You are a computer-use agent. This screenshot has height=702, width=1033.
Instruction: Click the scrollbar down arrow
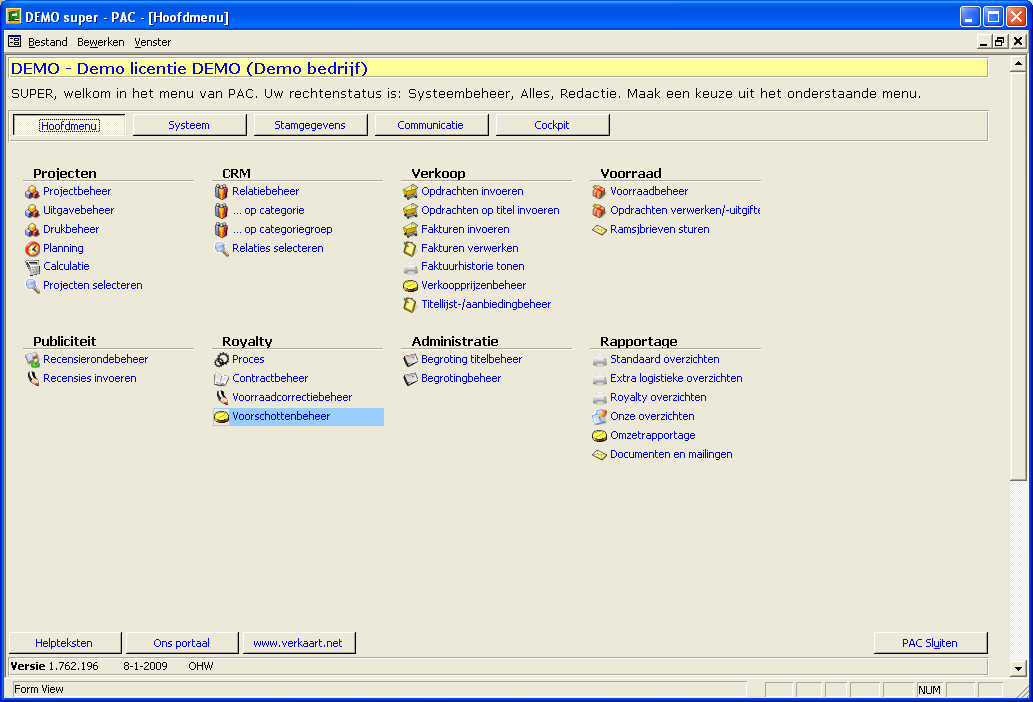click(1018, 668)
